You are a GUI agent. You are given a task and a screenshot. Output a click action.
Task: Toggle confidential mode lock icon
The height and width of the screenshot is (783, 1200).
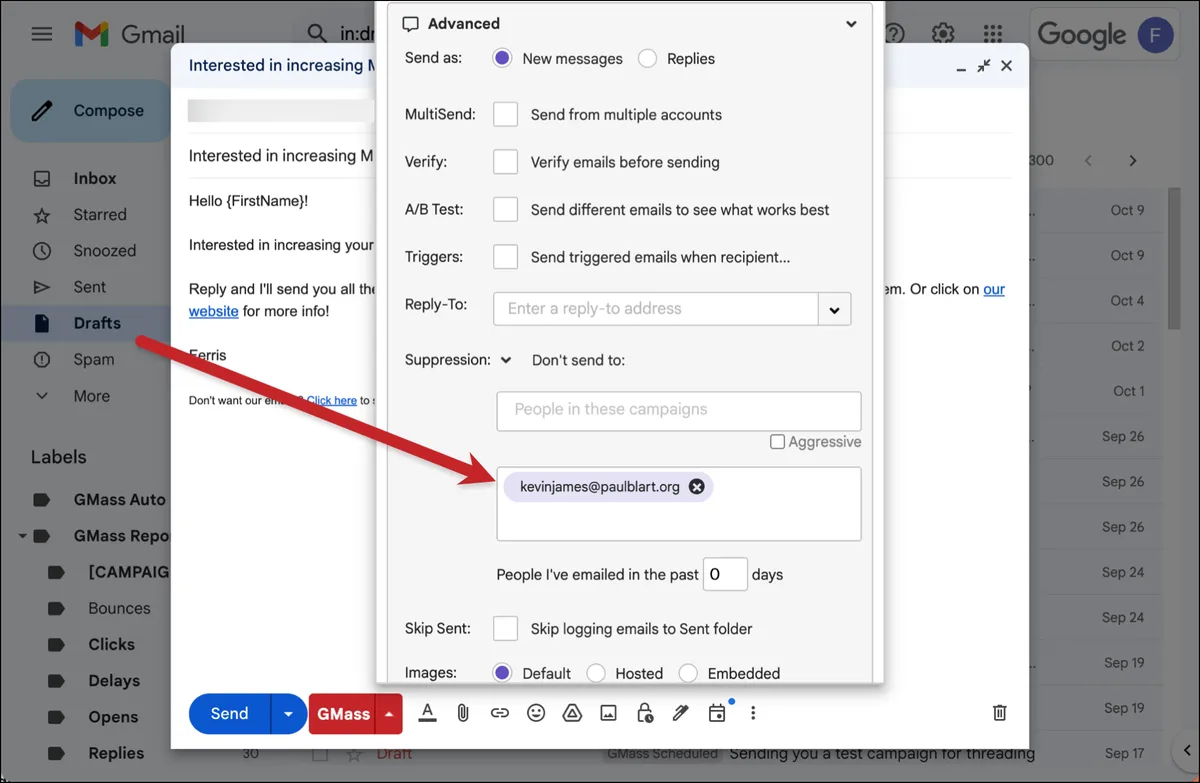pyautogui.click(x=645, y=713)
